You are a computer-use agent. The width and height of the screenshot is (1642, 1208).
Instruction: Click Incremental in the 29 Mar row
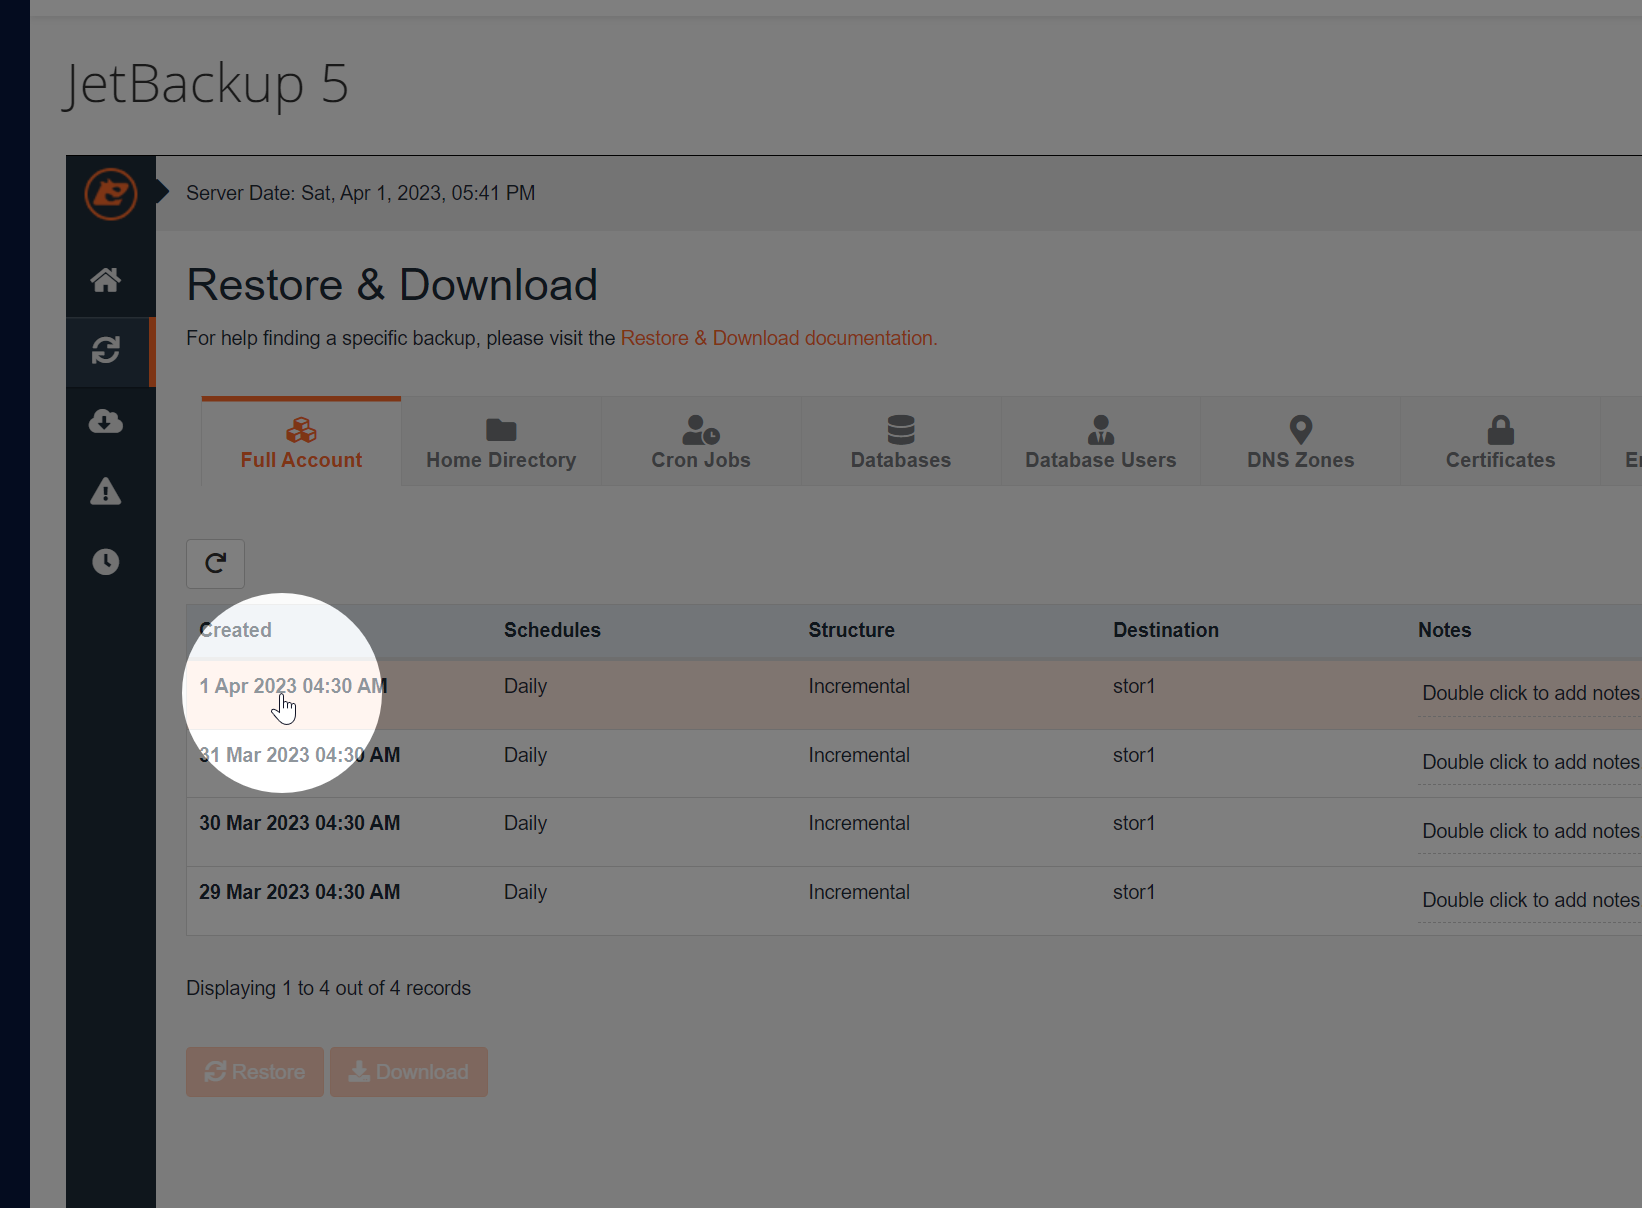[859, 892]
